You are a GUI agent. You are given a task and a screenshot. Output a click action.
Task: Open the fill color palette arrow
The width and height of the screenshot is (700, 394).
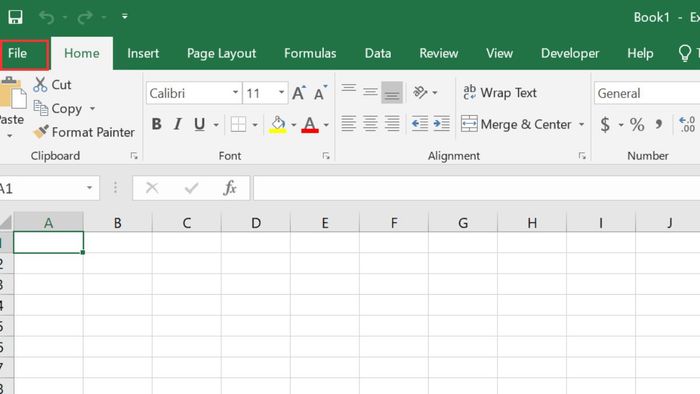pyautogui.click(x=294, y=124)
